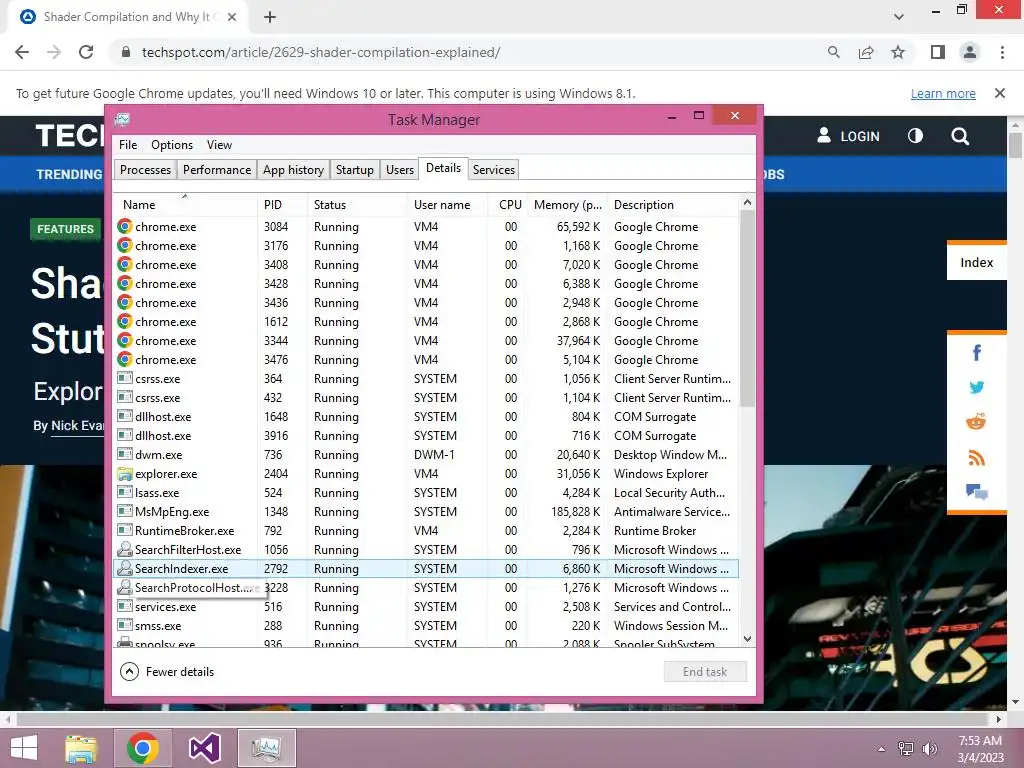Click Chrome icon on taskbar
Screen dimensions: 1024x768
tap(143, 748)
